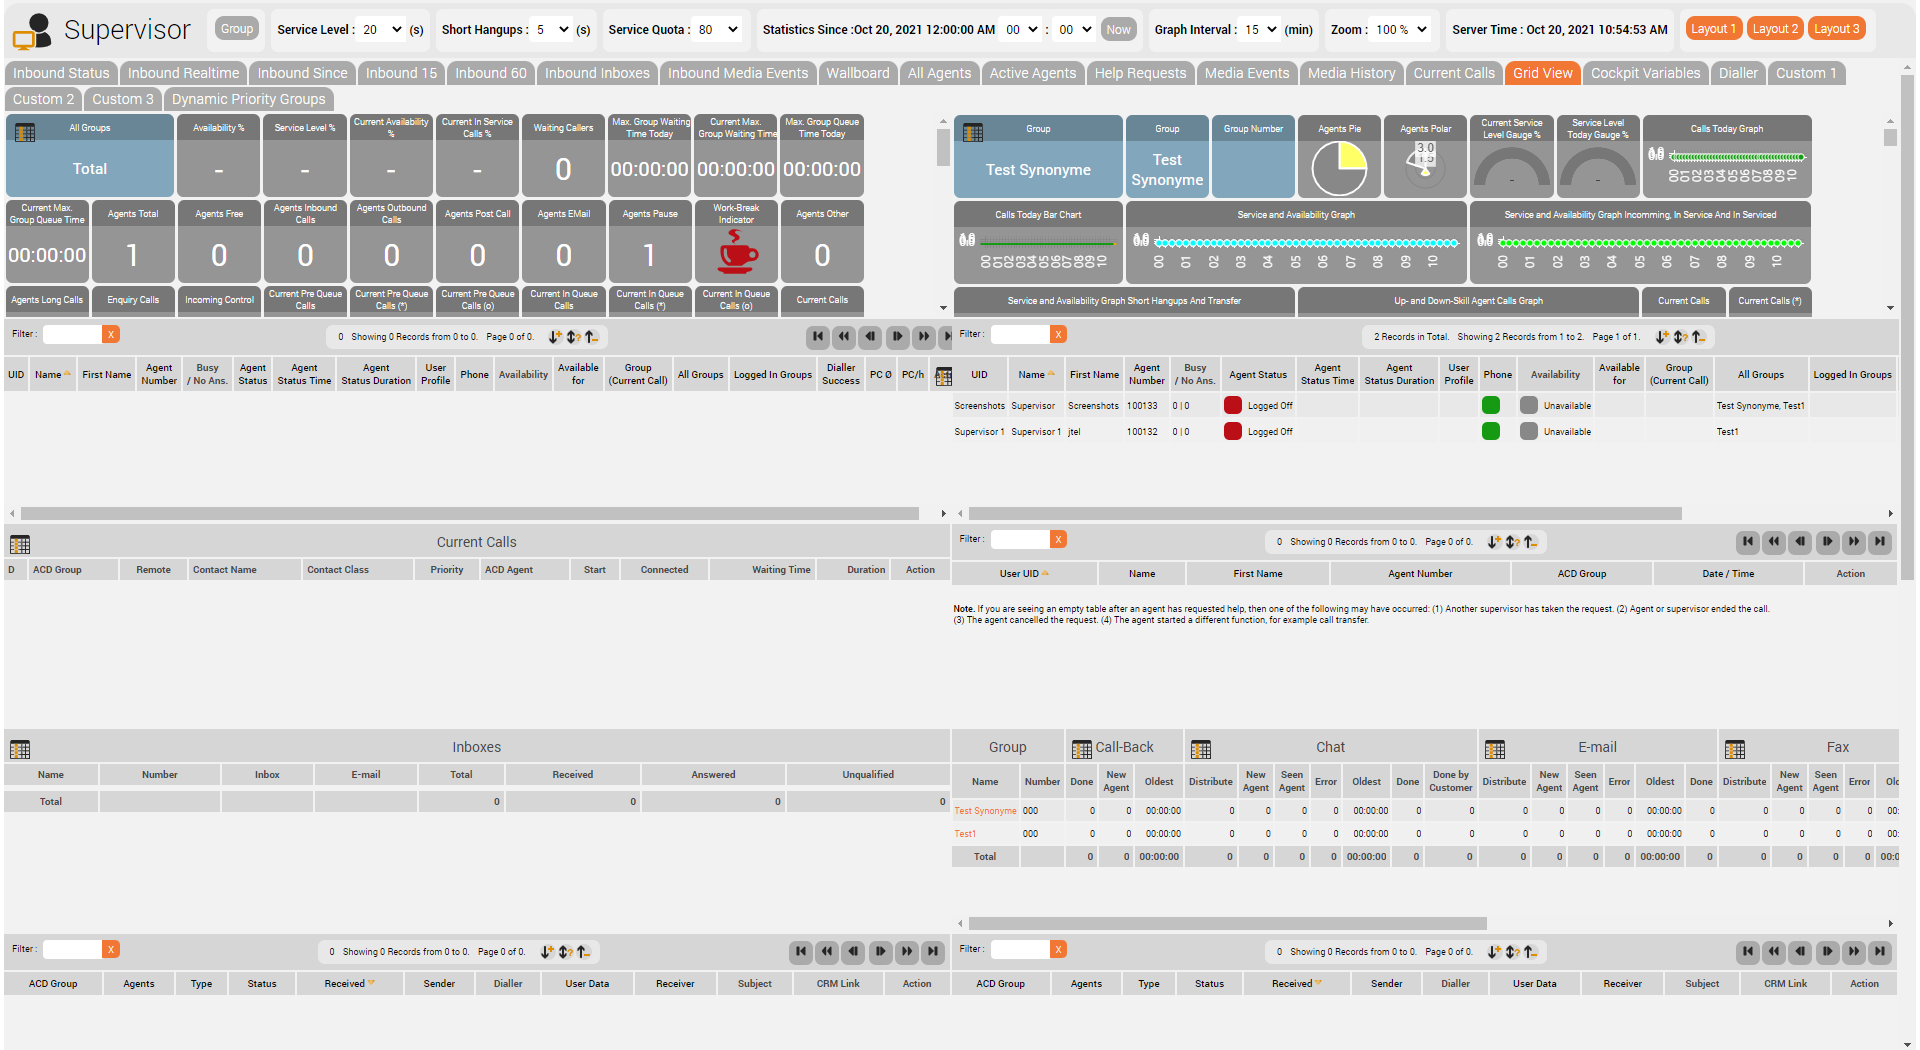The width and height of the screenshot is (1920, 1050).
Task: Switch to Layout 2
Action: coord(1775,29)
